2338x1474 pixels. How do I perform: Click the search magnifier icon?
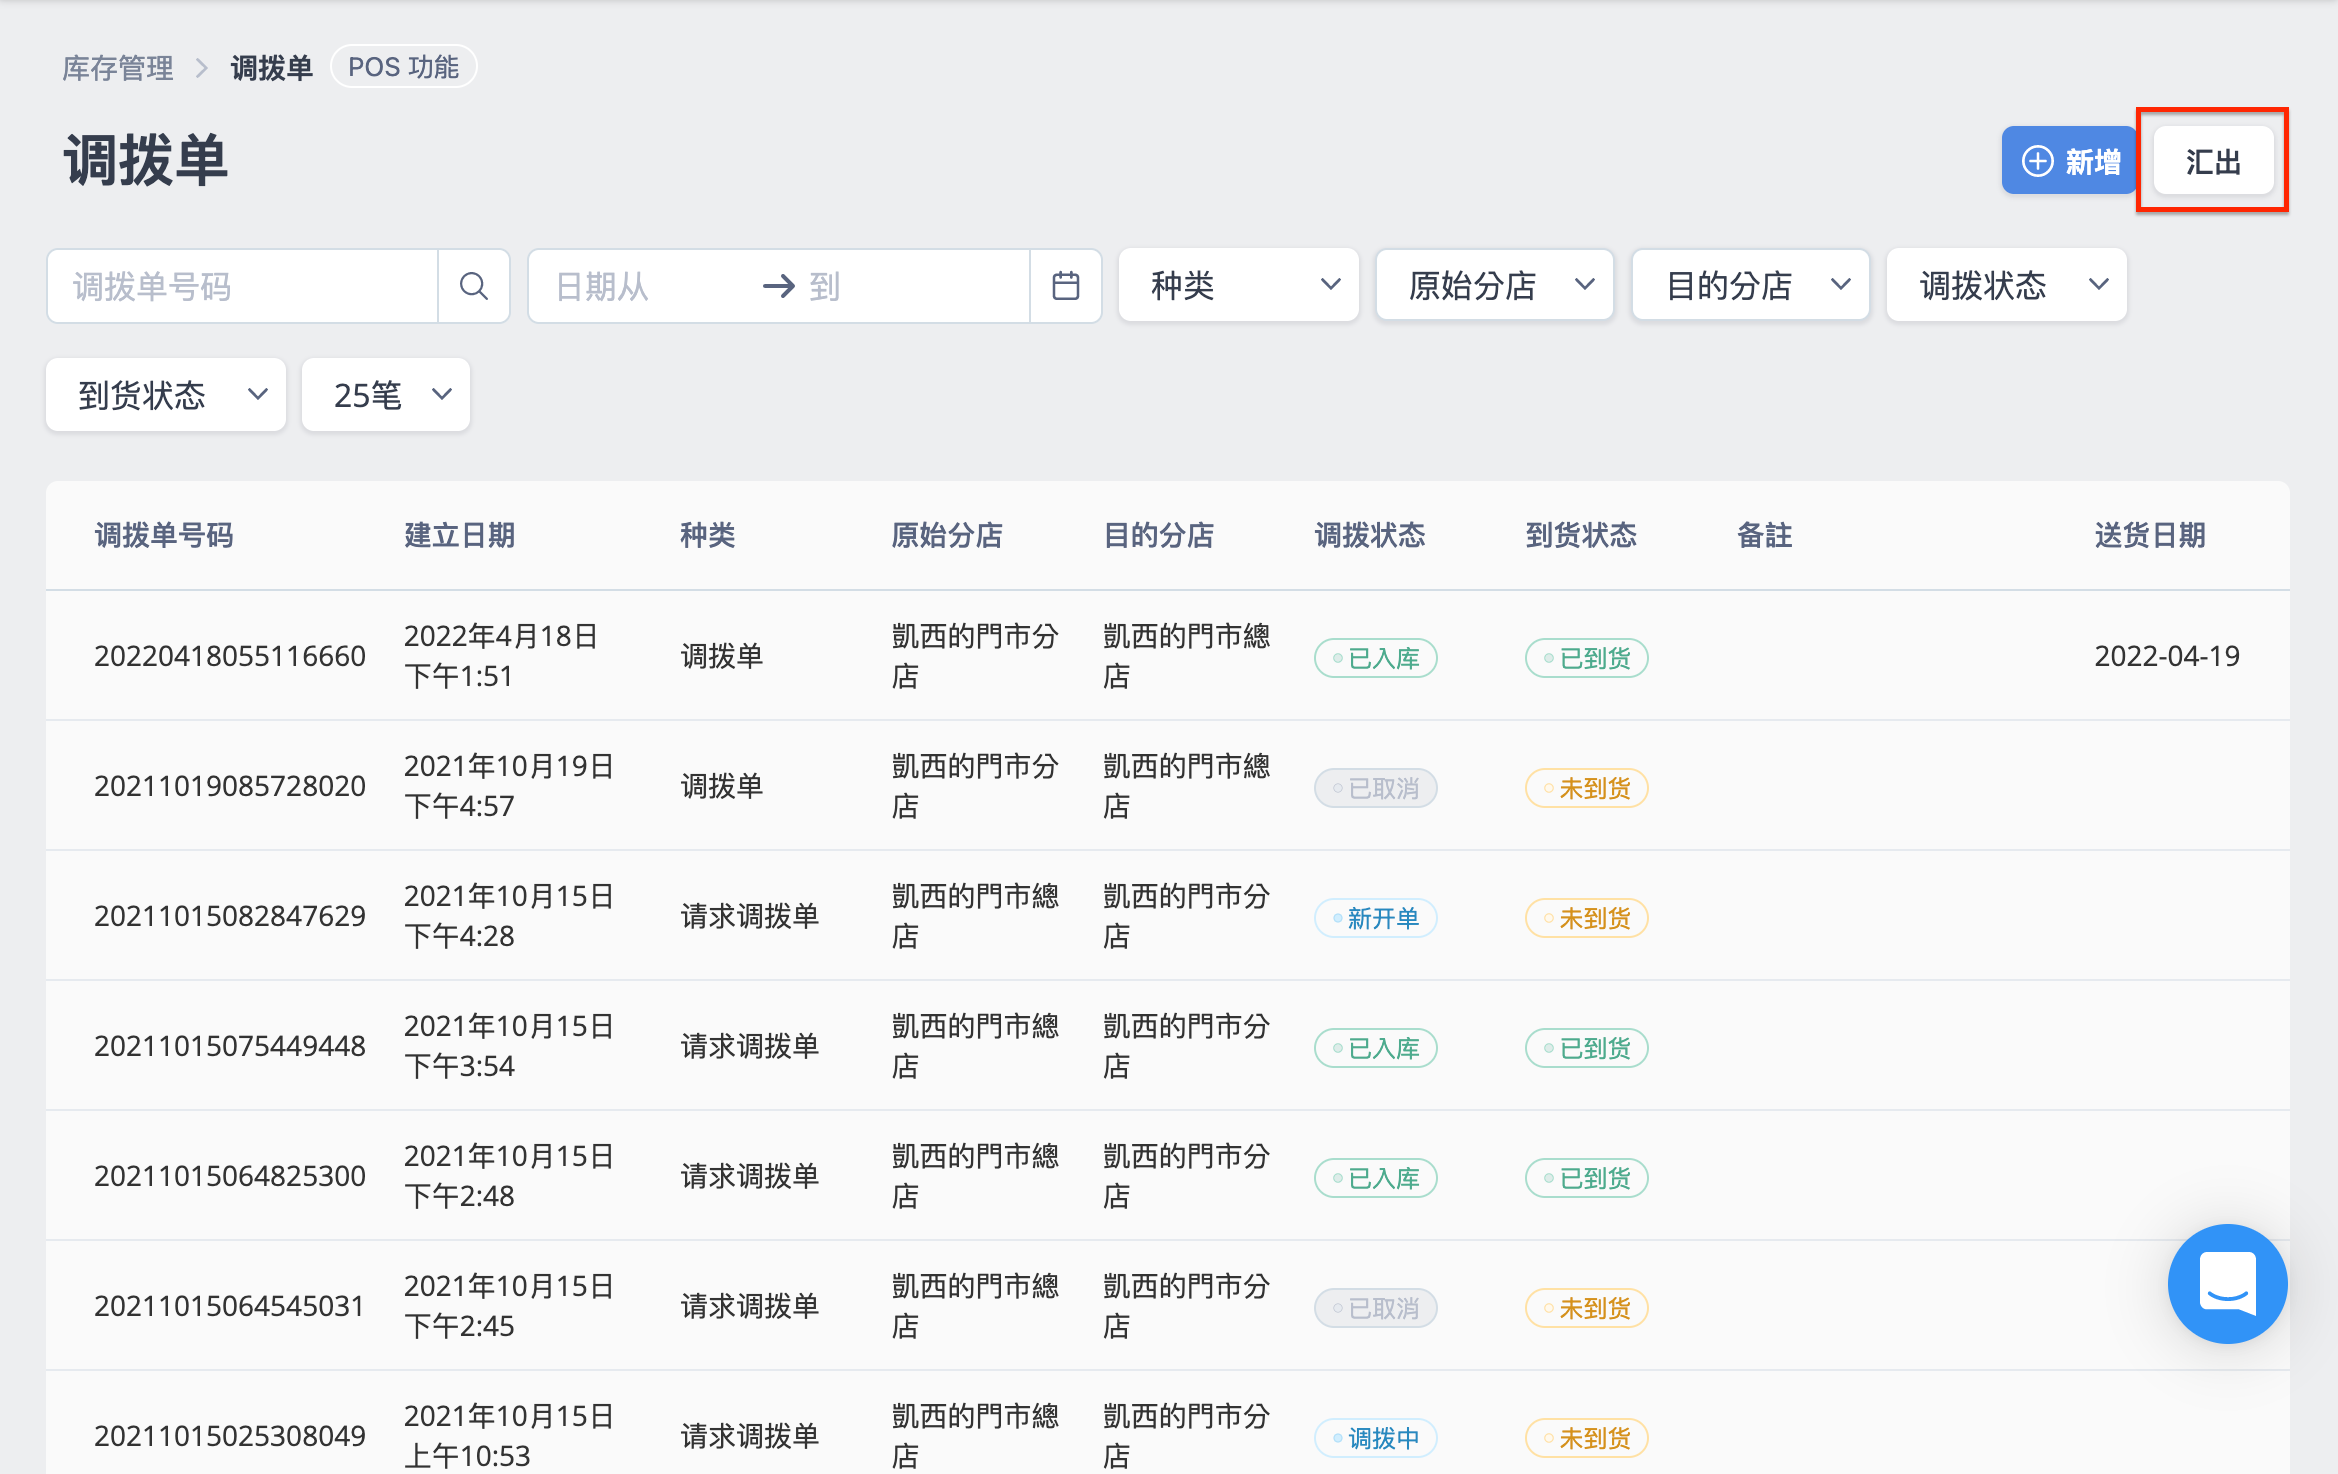tap(474, 287)
